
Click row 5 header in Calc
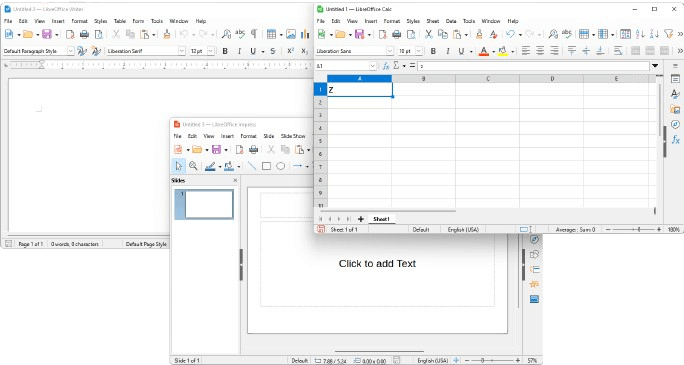coord(320,141)
